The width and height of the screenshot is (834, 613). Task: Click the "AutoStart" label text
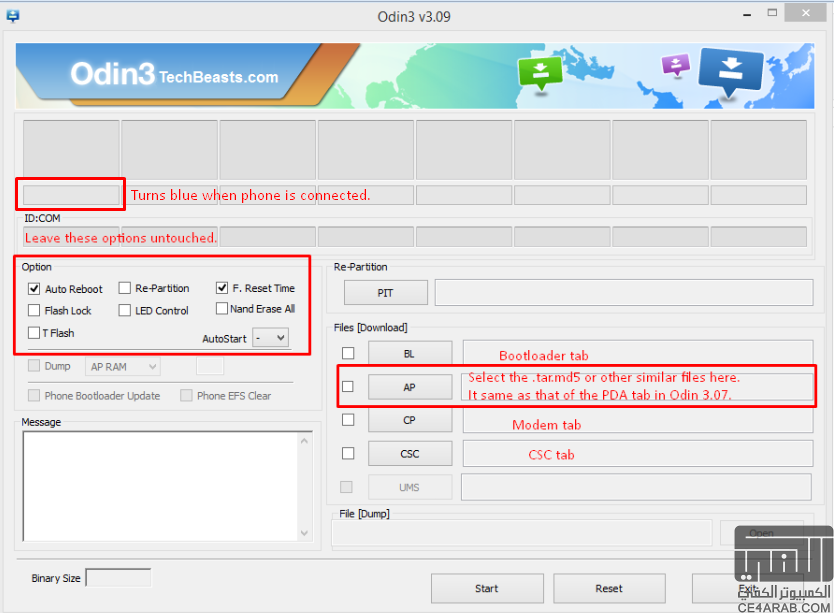tap(224, 339)
